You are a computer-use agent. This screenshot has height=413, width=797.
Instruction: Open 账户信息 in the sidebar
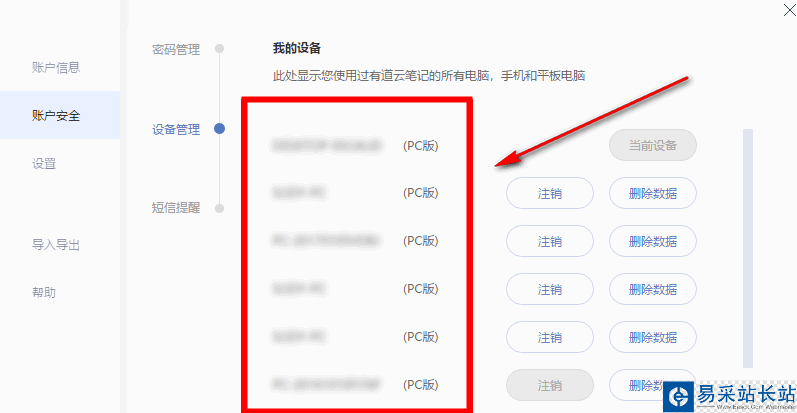(56, 68)
